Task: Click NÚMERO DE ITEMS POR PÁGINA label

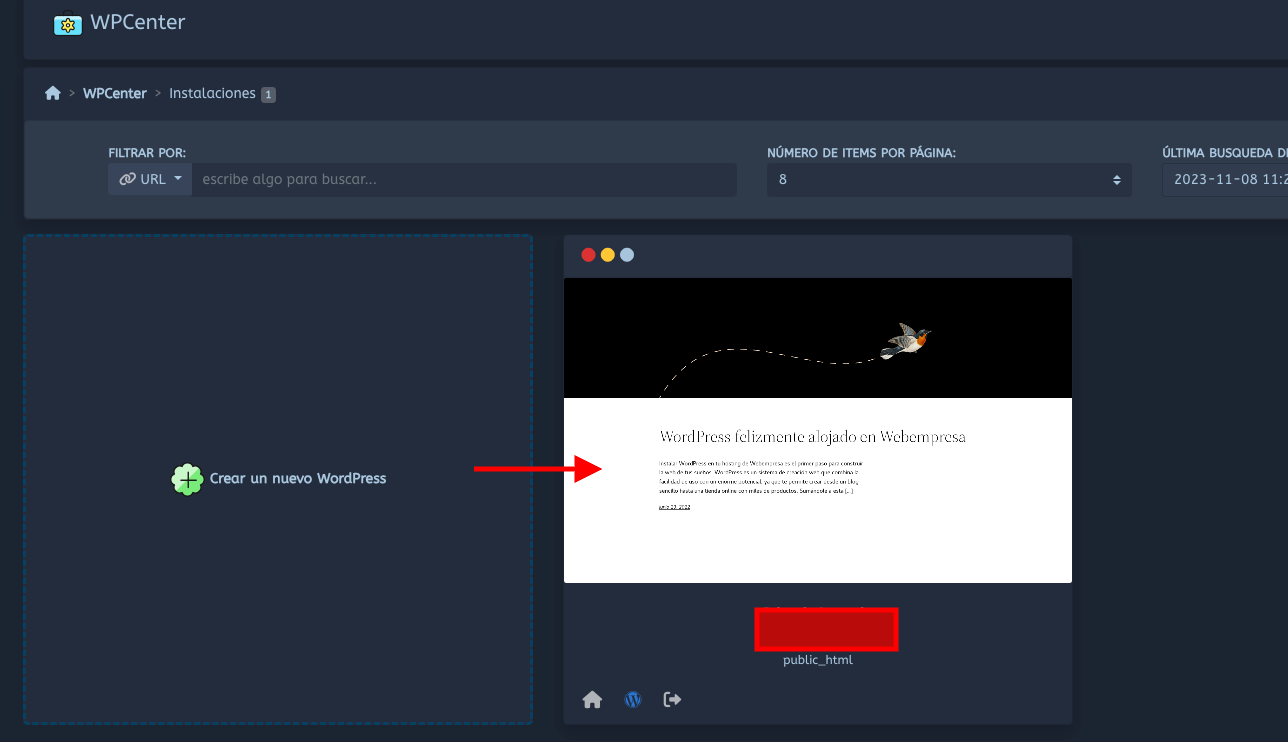Action: (x=861, y=153)
